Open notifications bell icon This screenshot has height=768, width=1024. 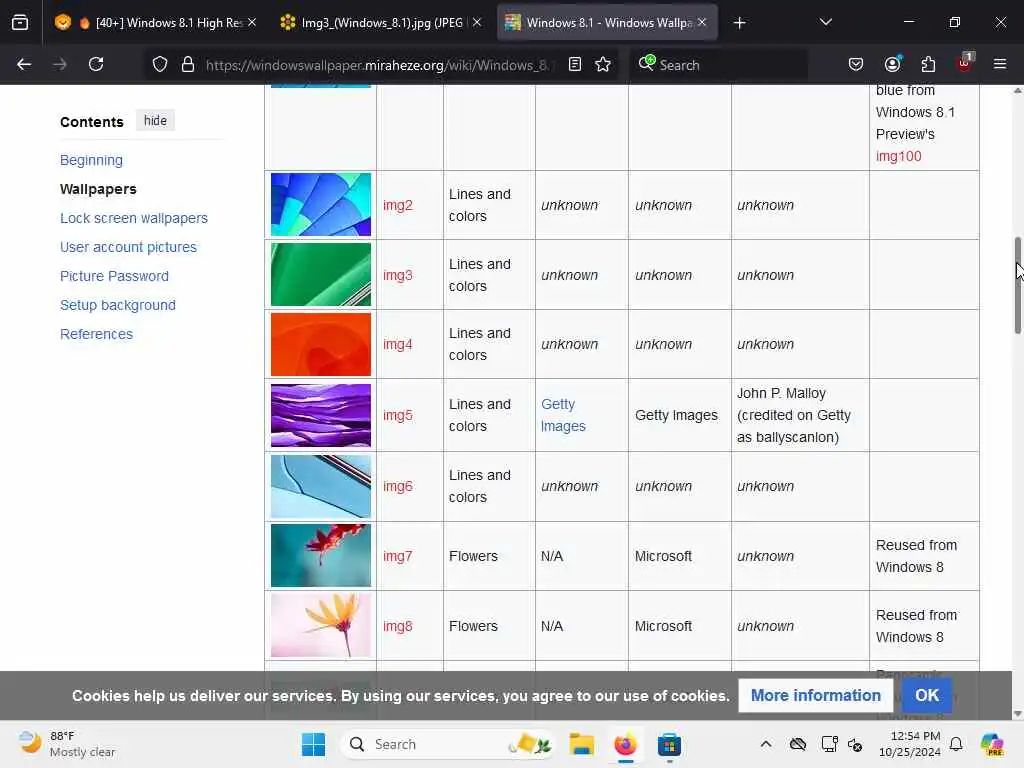956,744
